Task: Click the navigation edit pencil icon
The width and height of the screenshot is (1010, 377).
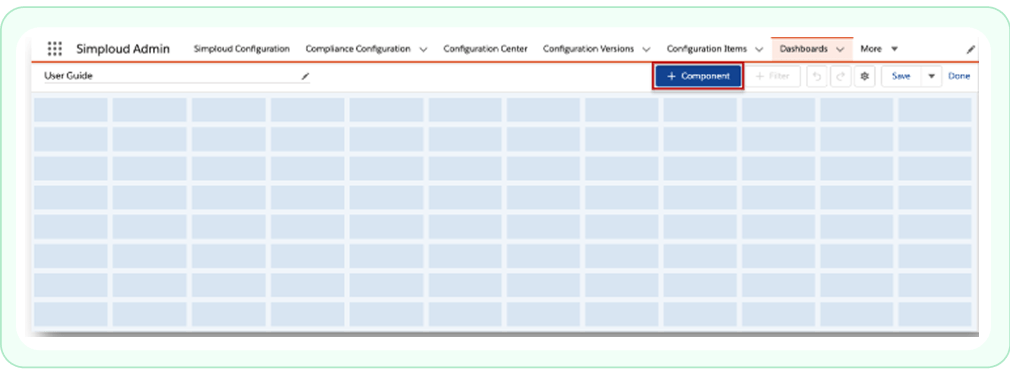Action: 971,49
